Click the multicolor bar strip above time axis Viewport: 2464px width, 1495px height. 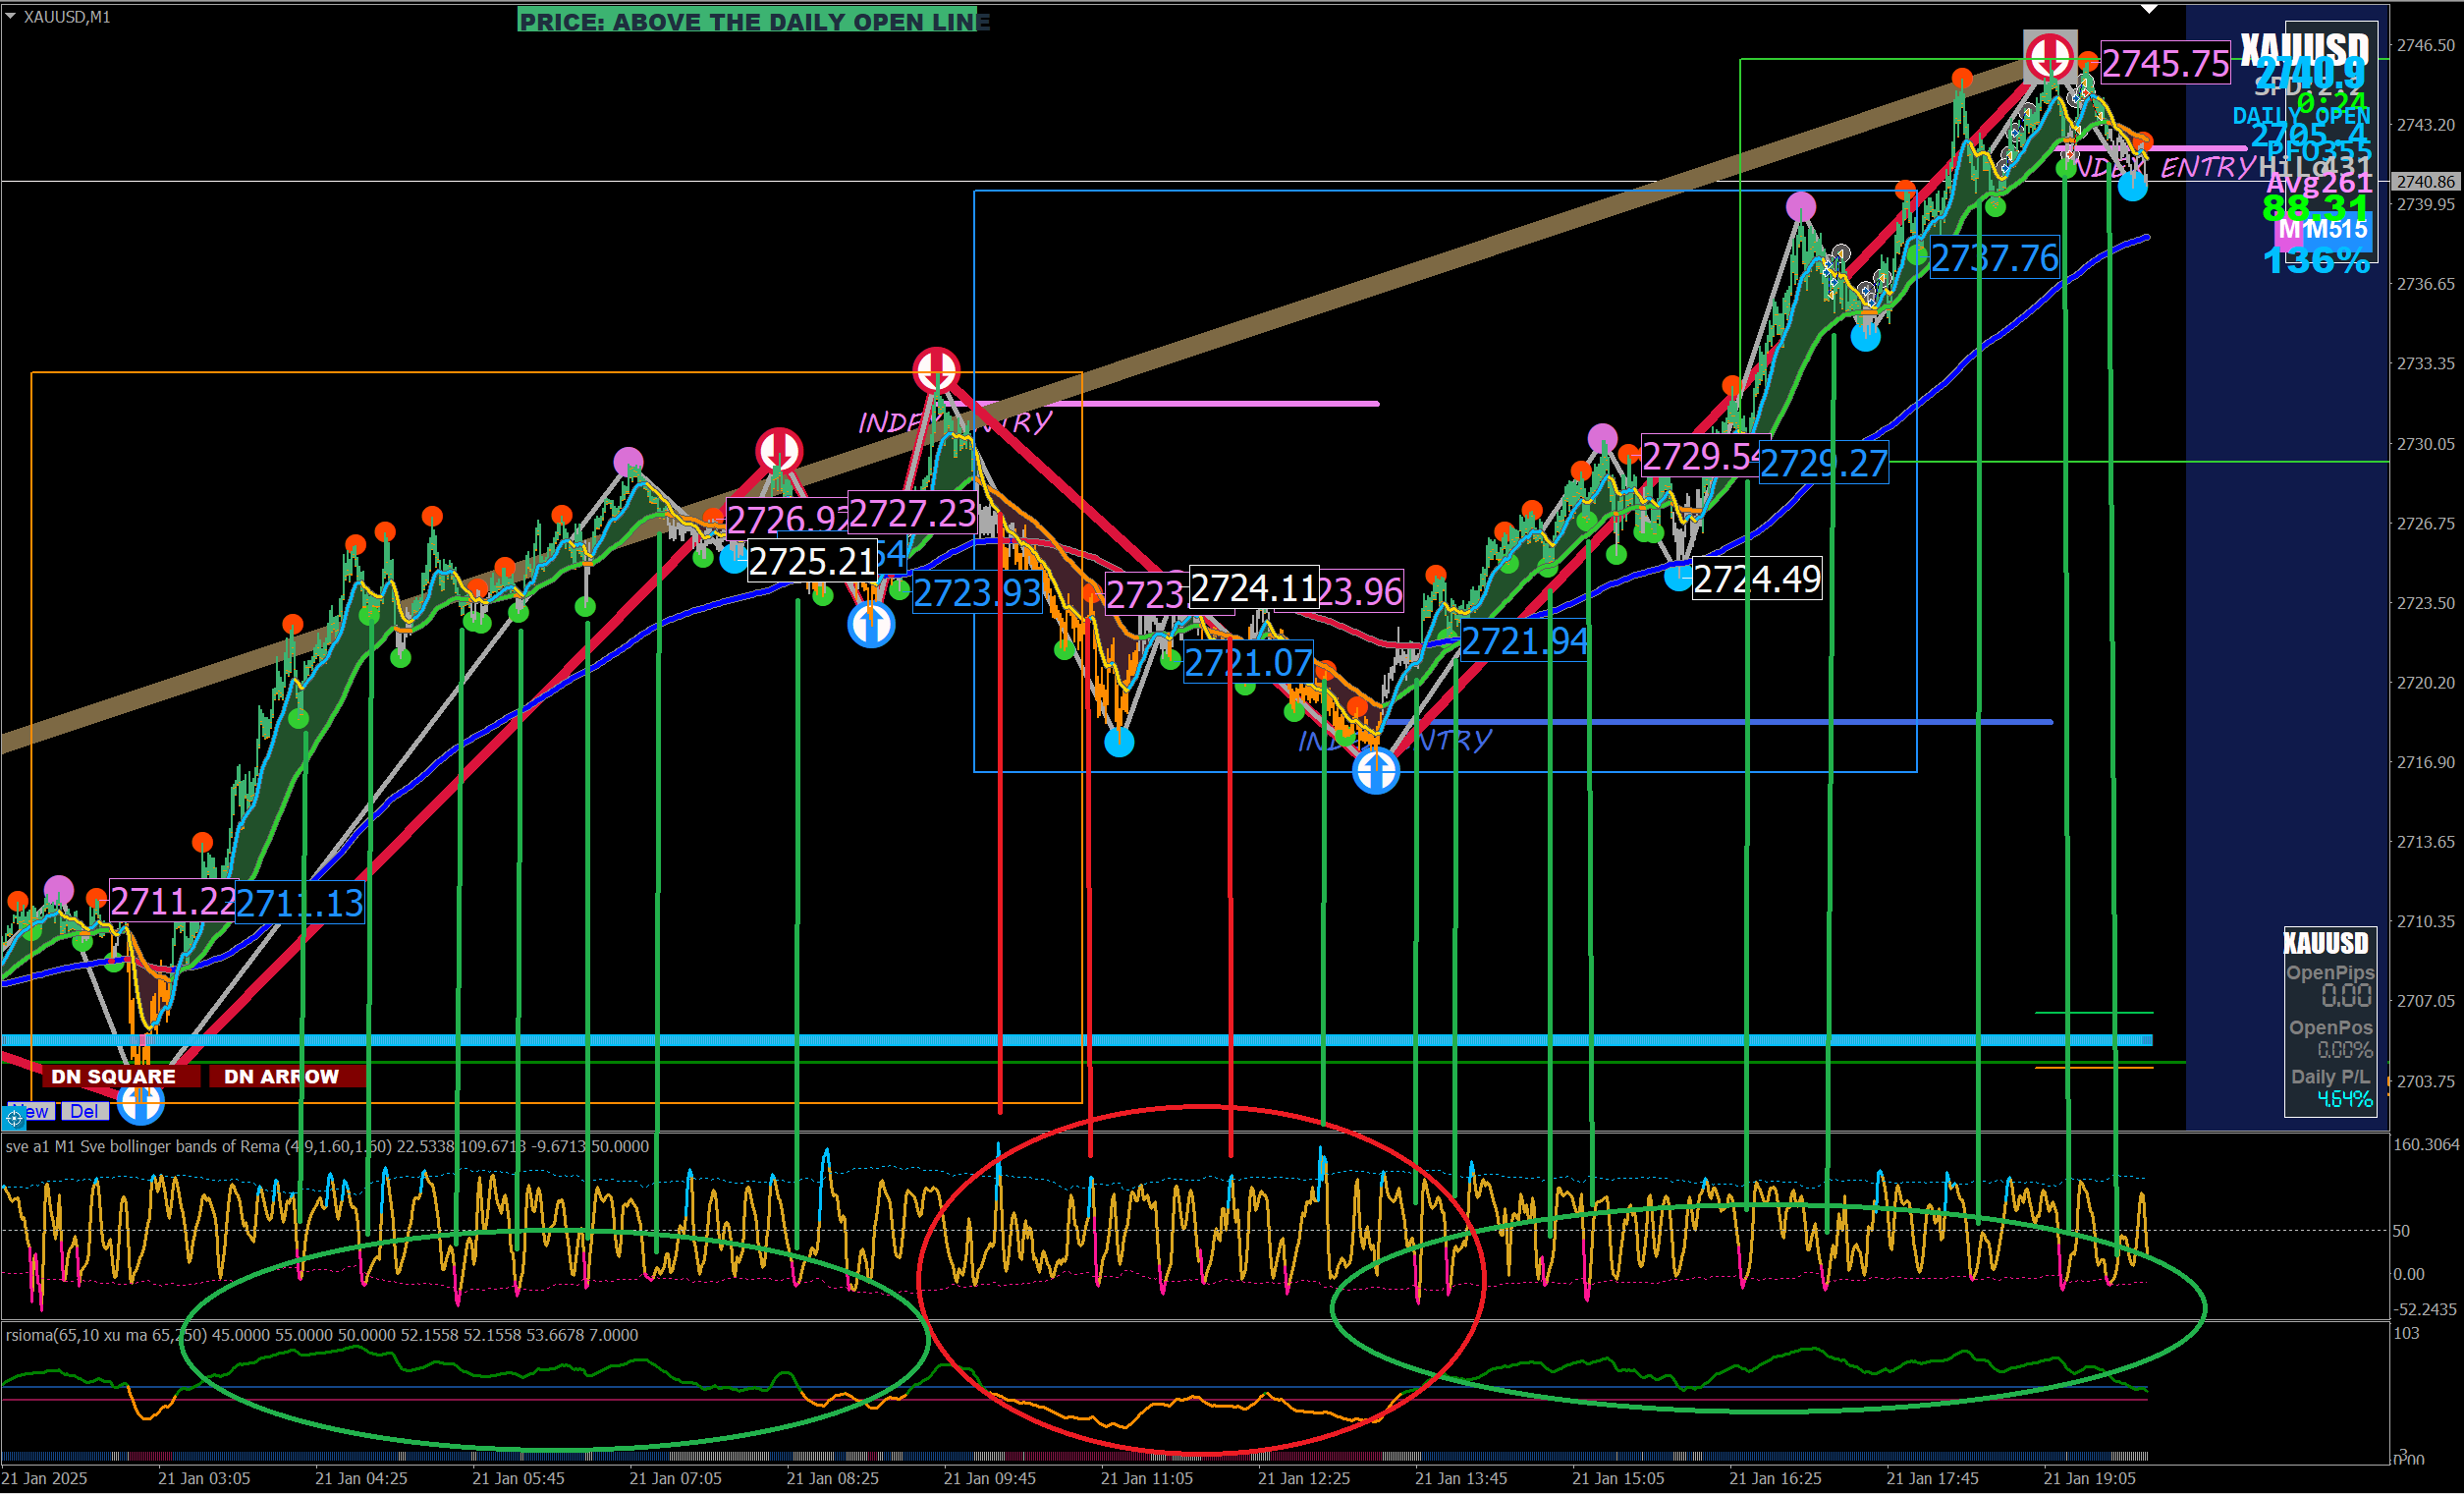1000,1457
